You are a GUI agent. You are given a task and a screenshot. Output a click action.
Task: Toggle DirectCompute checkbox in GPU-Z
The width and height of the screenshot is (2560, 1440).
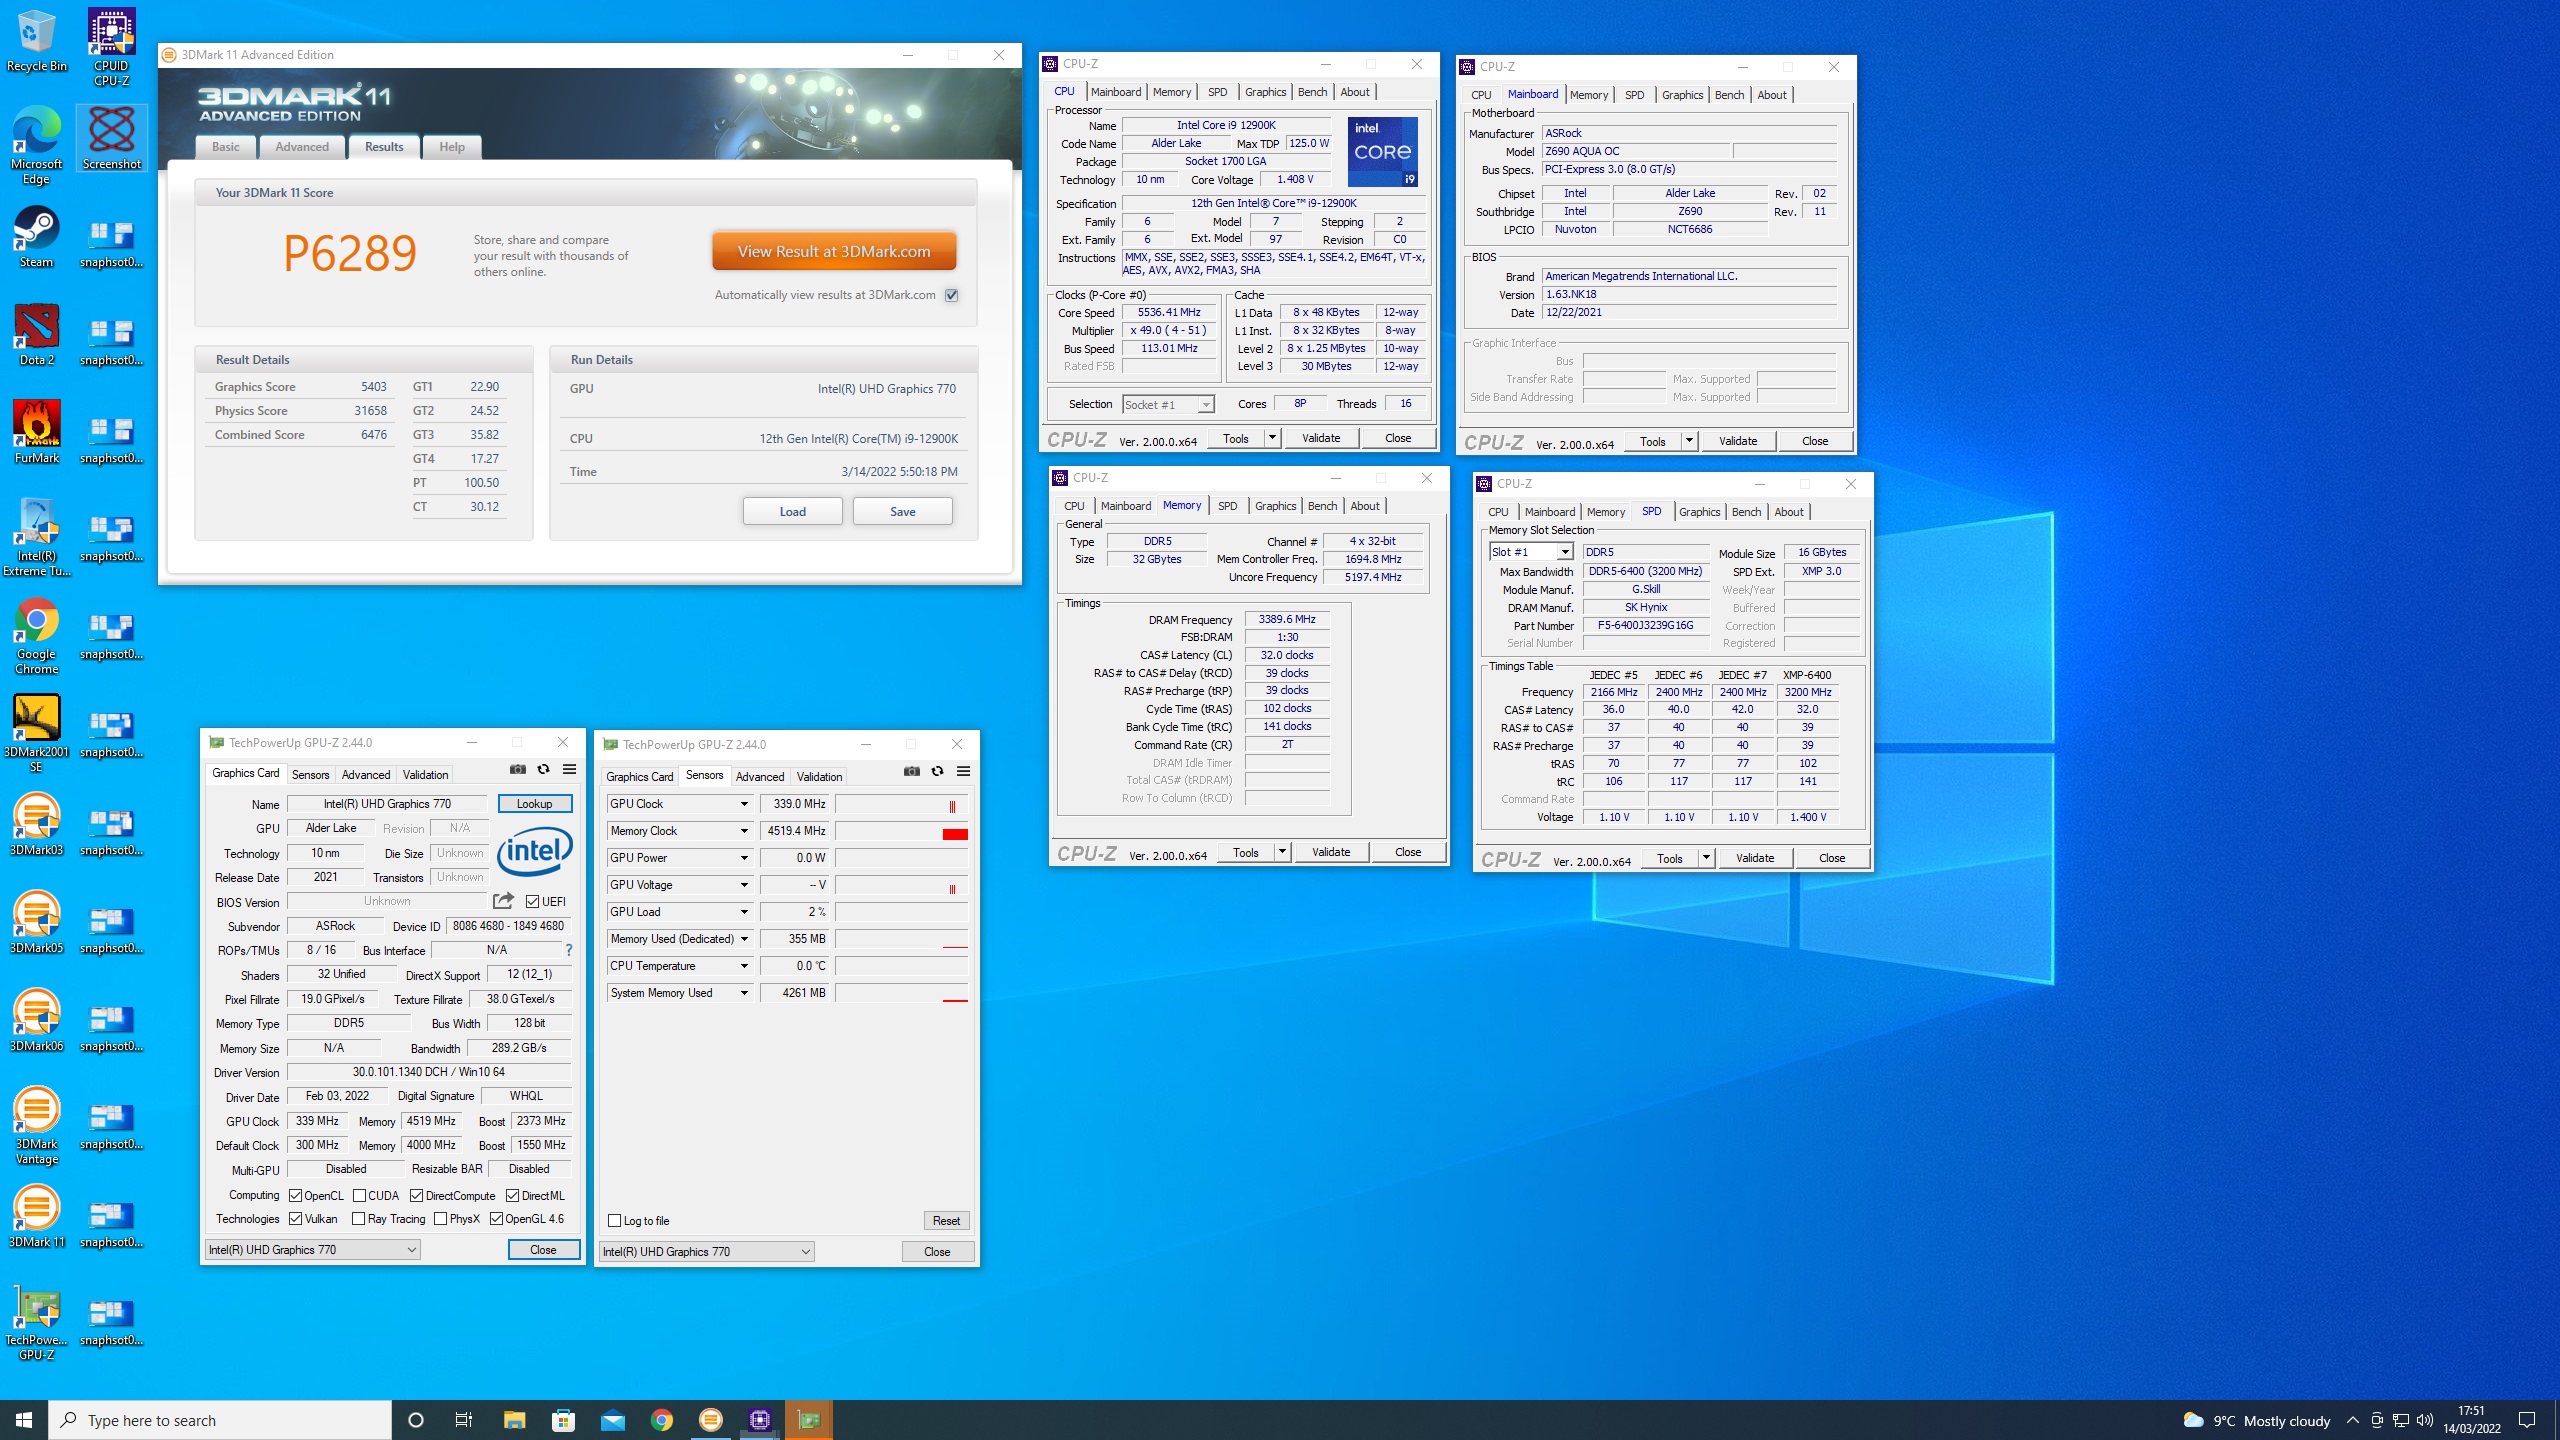pos(417,1196)
